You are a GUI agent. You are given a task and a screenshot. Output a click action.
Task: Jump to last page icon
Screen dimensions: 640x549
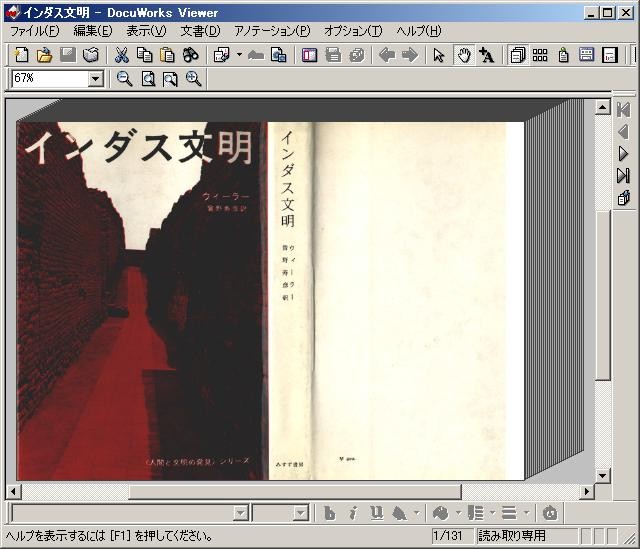623,176
